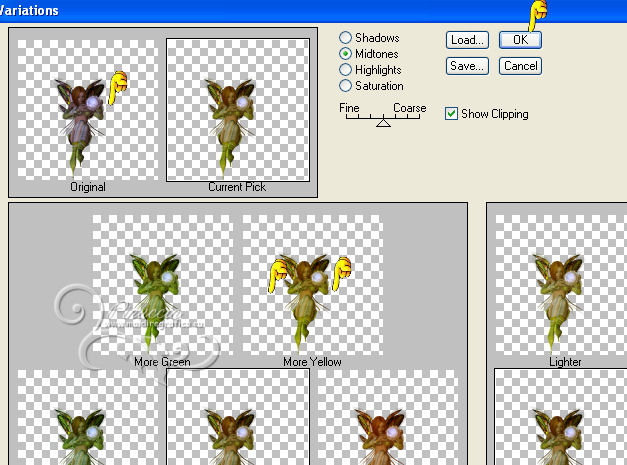The image size is (627, 465).
Task: Click the Lighter thumbnail
Action: (x=561, y=285)
